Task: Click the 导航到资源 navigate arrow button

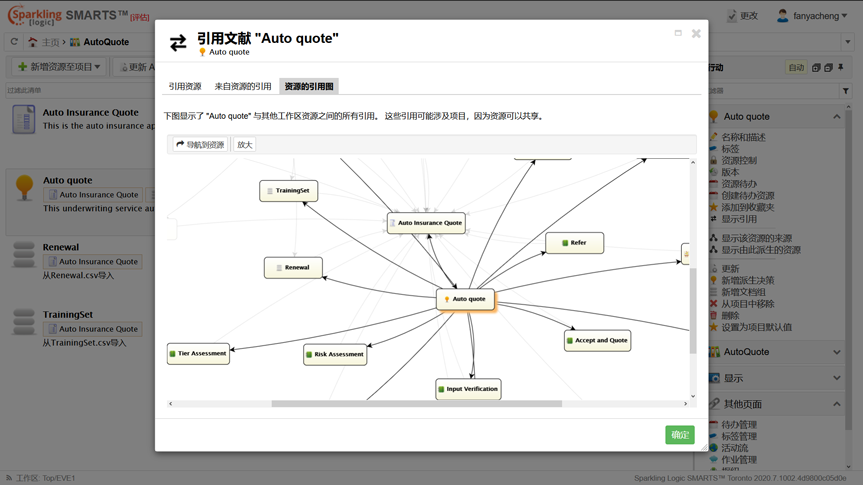Action: [200, 145]
